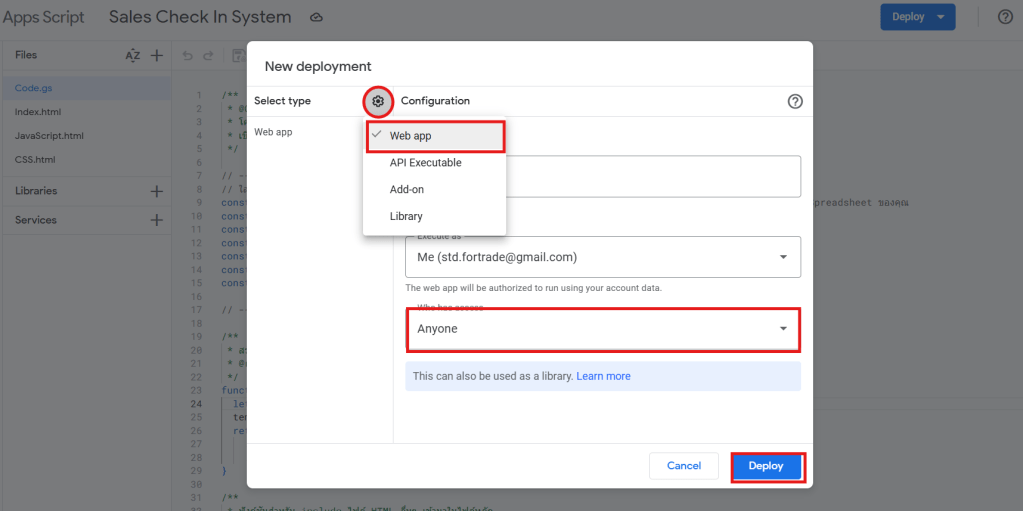The image size is (1023, 511).
Task: Add a library using the plus icon
Action: [x=156, y=191]
